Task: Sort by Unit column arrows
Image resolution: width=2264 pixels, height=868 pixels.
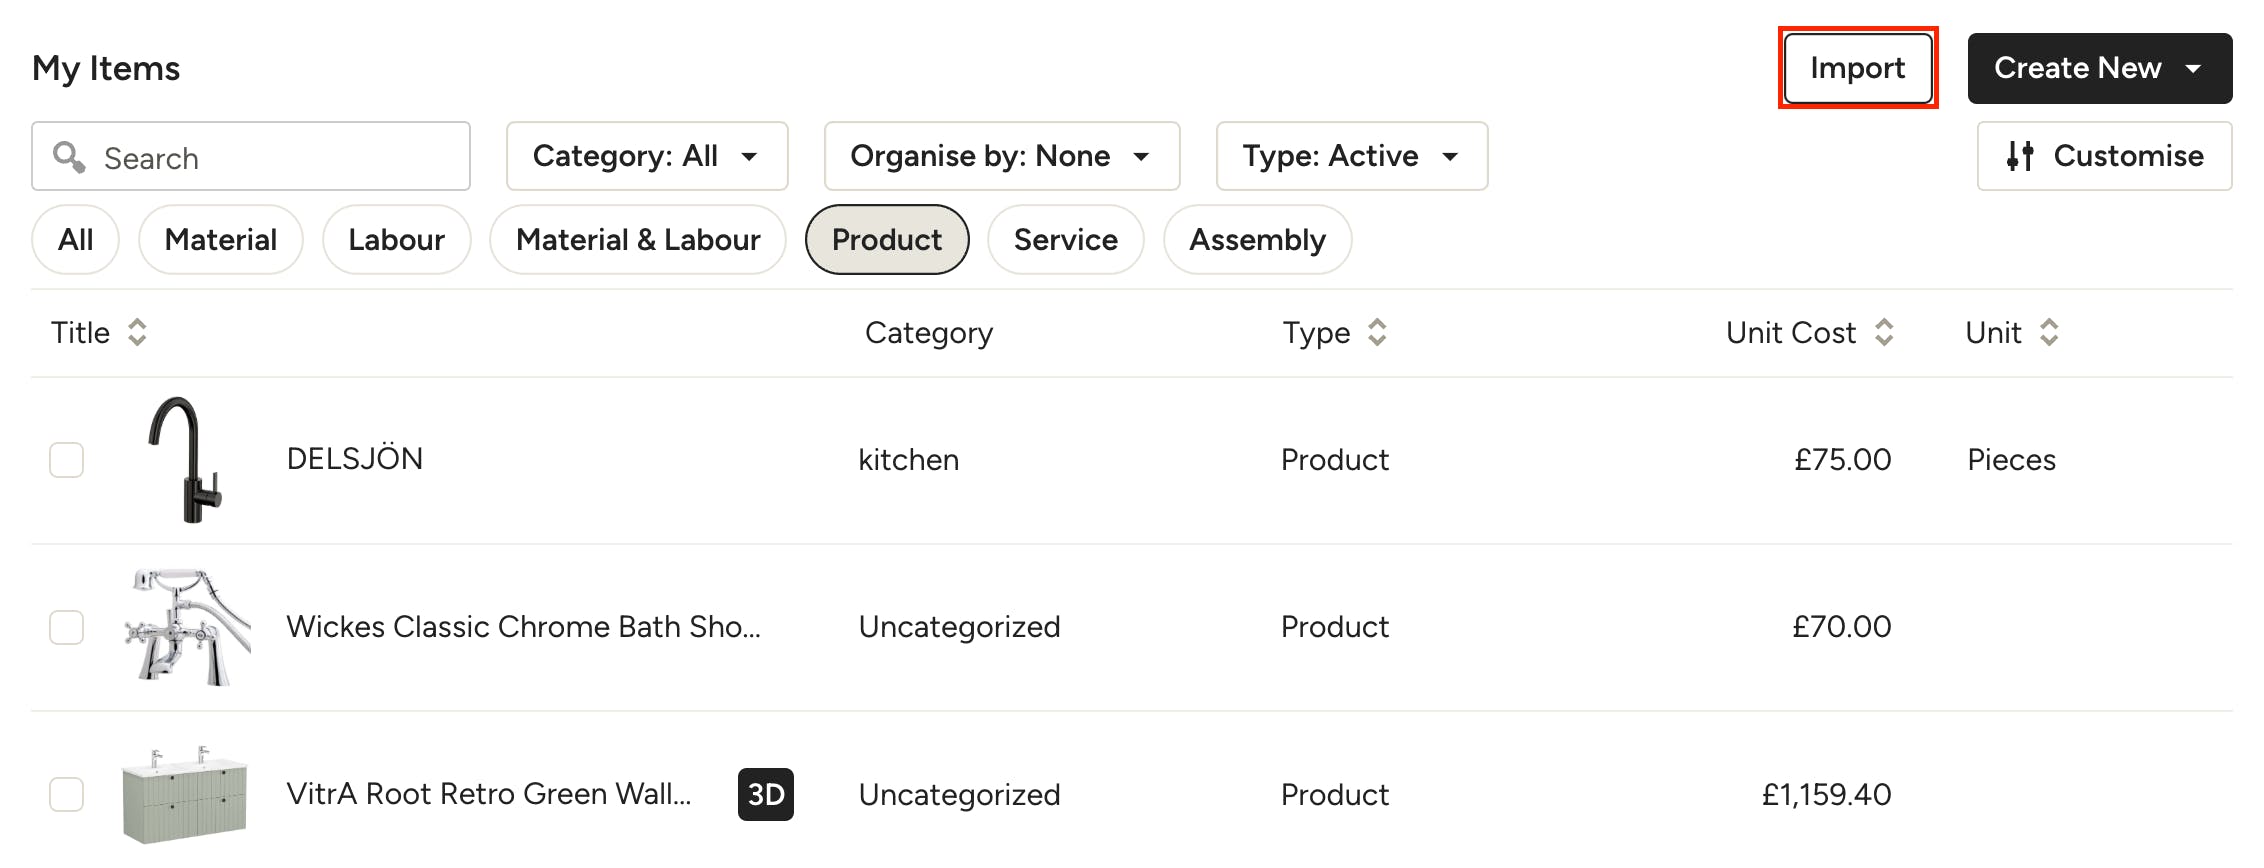Action: point(2049,333)
